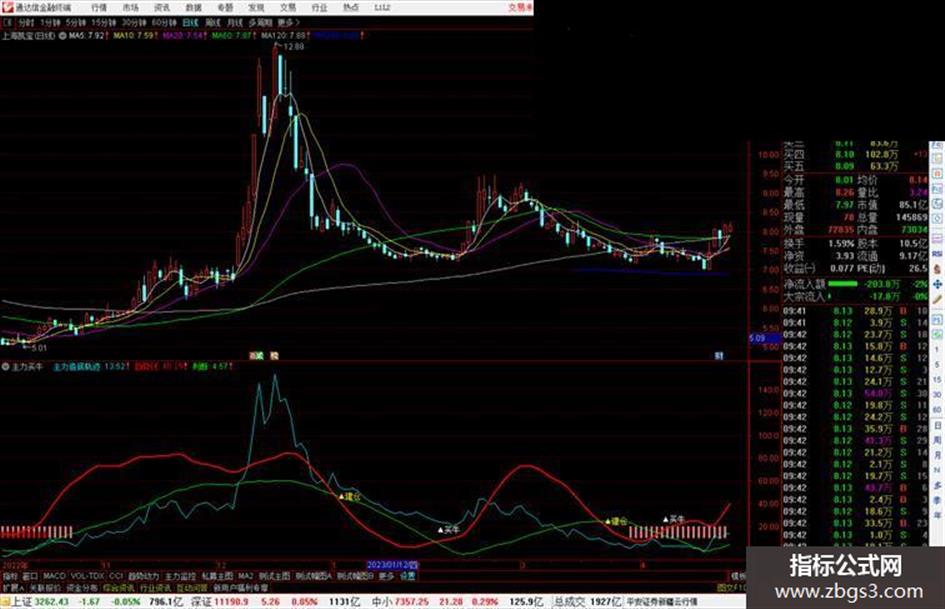Click the 通达信 app logo icon
The width and height of the screenshot is (945, 609).
[x=7, y=7]
